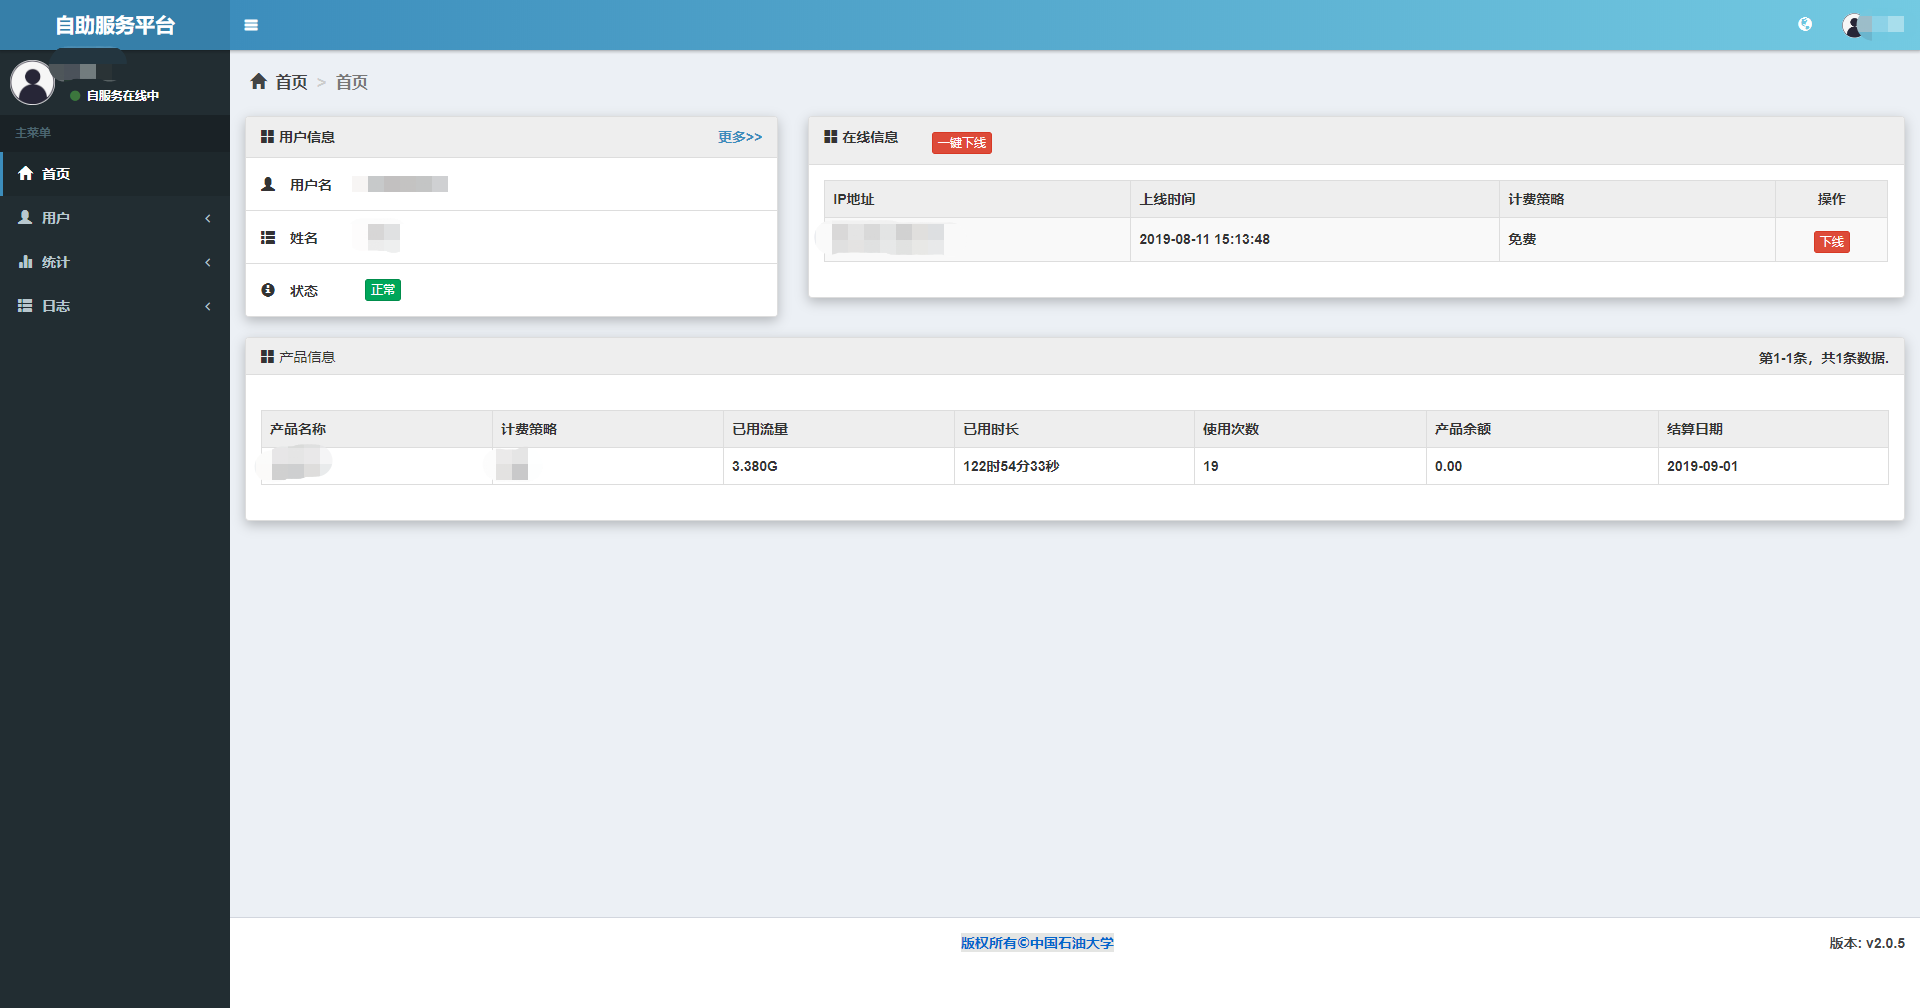This screenshot has width=1920, height=1008.
Task: Open the 版权所有©中国石油大学 footer link
Action: tap(1037, 943)
